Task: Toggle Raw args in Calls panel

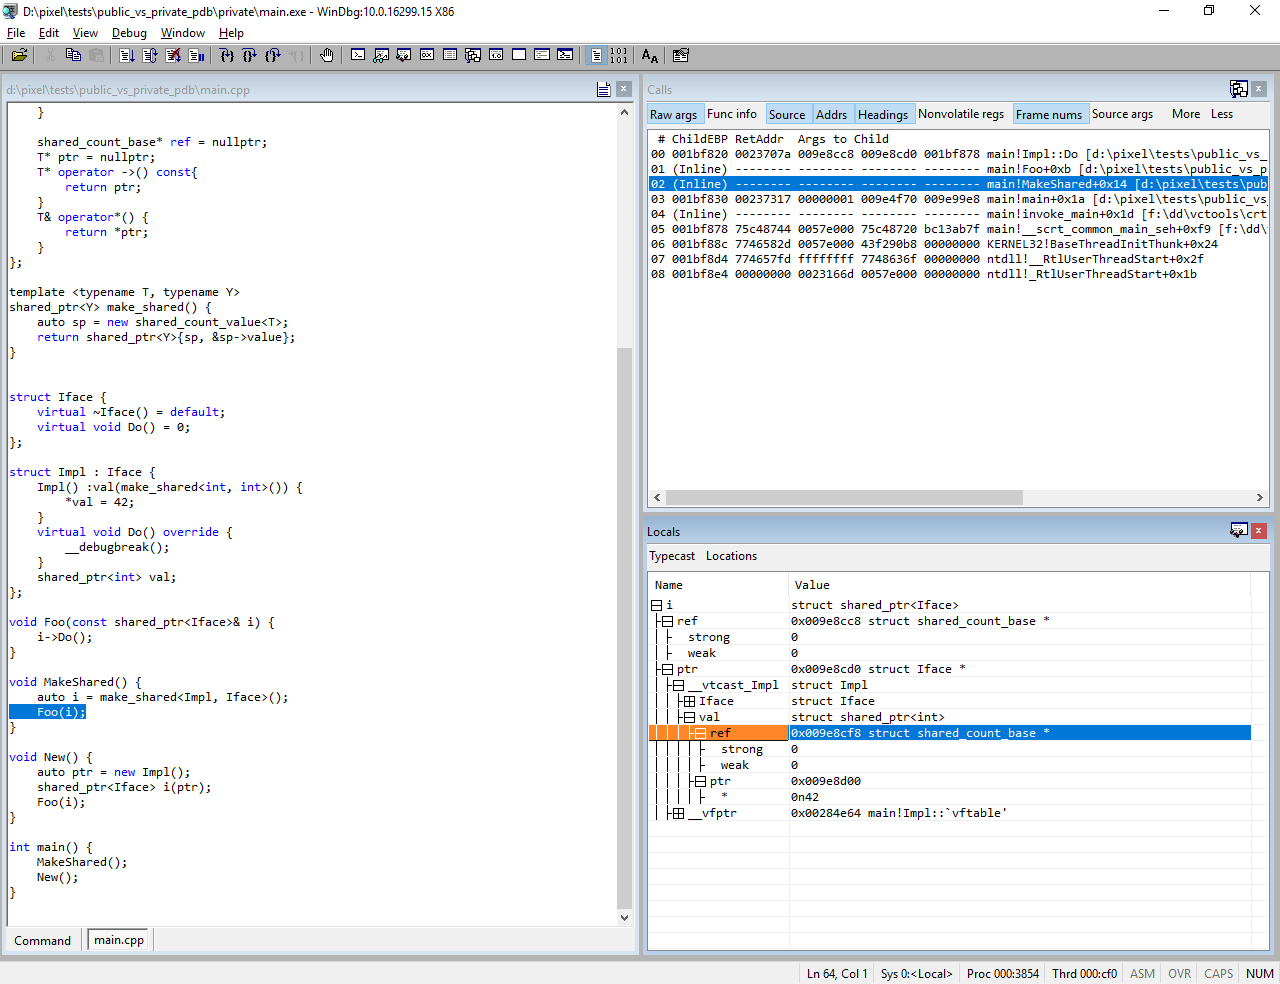Action: (x=673, y=115)
